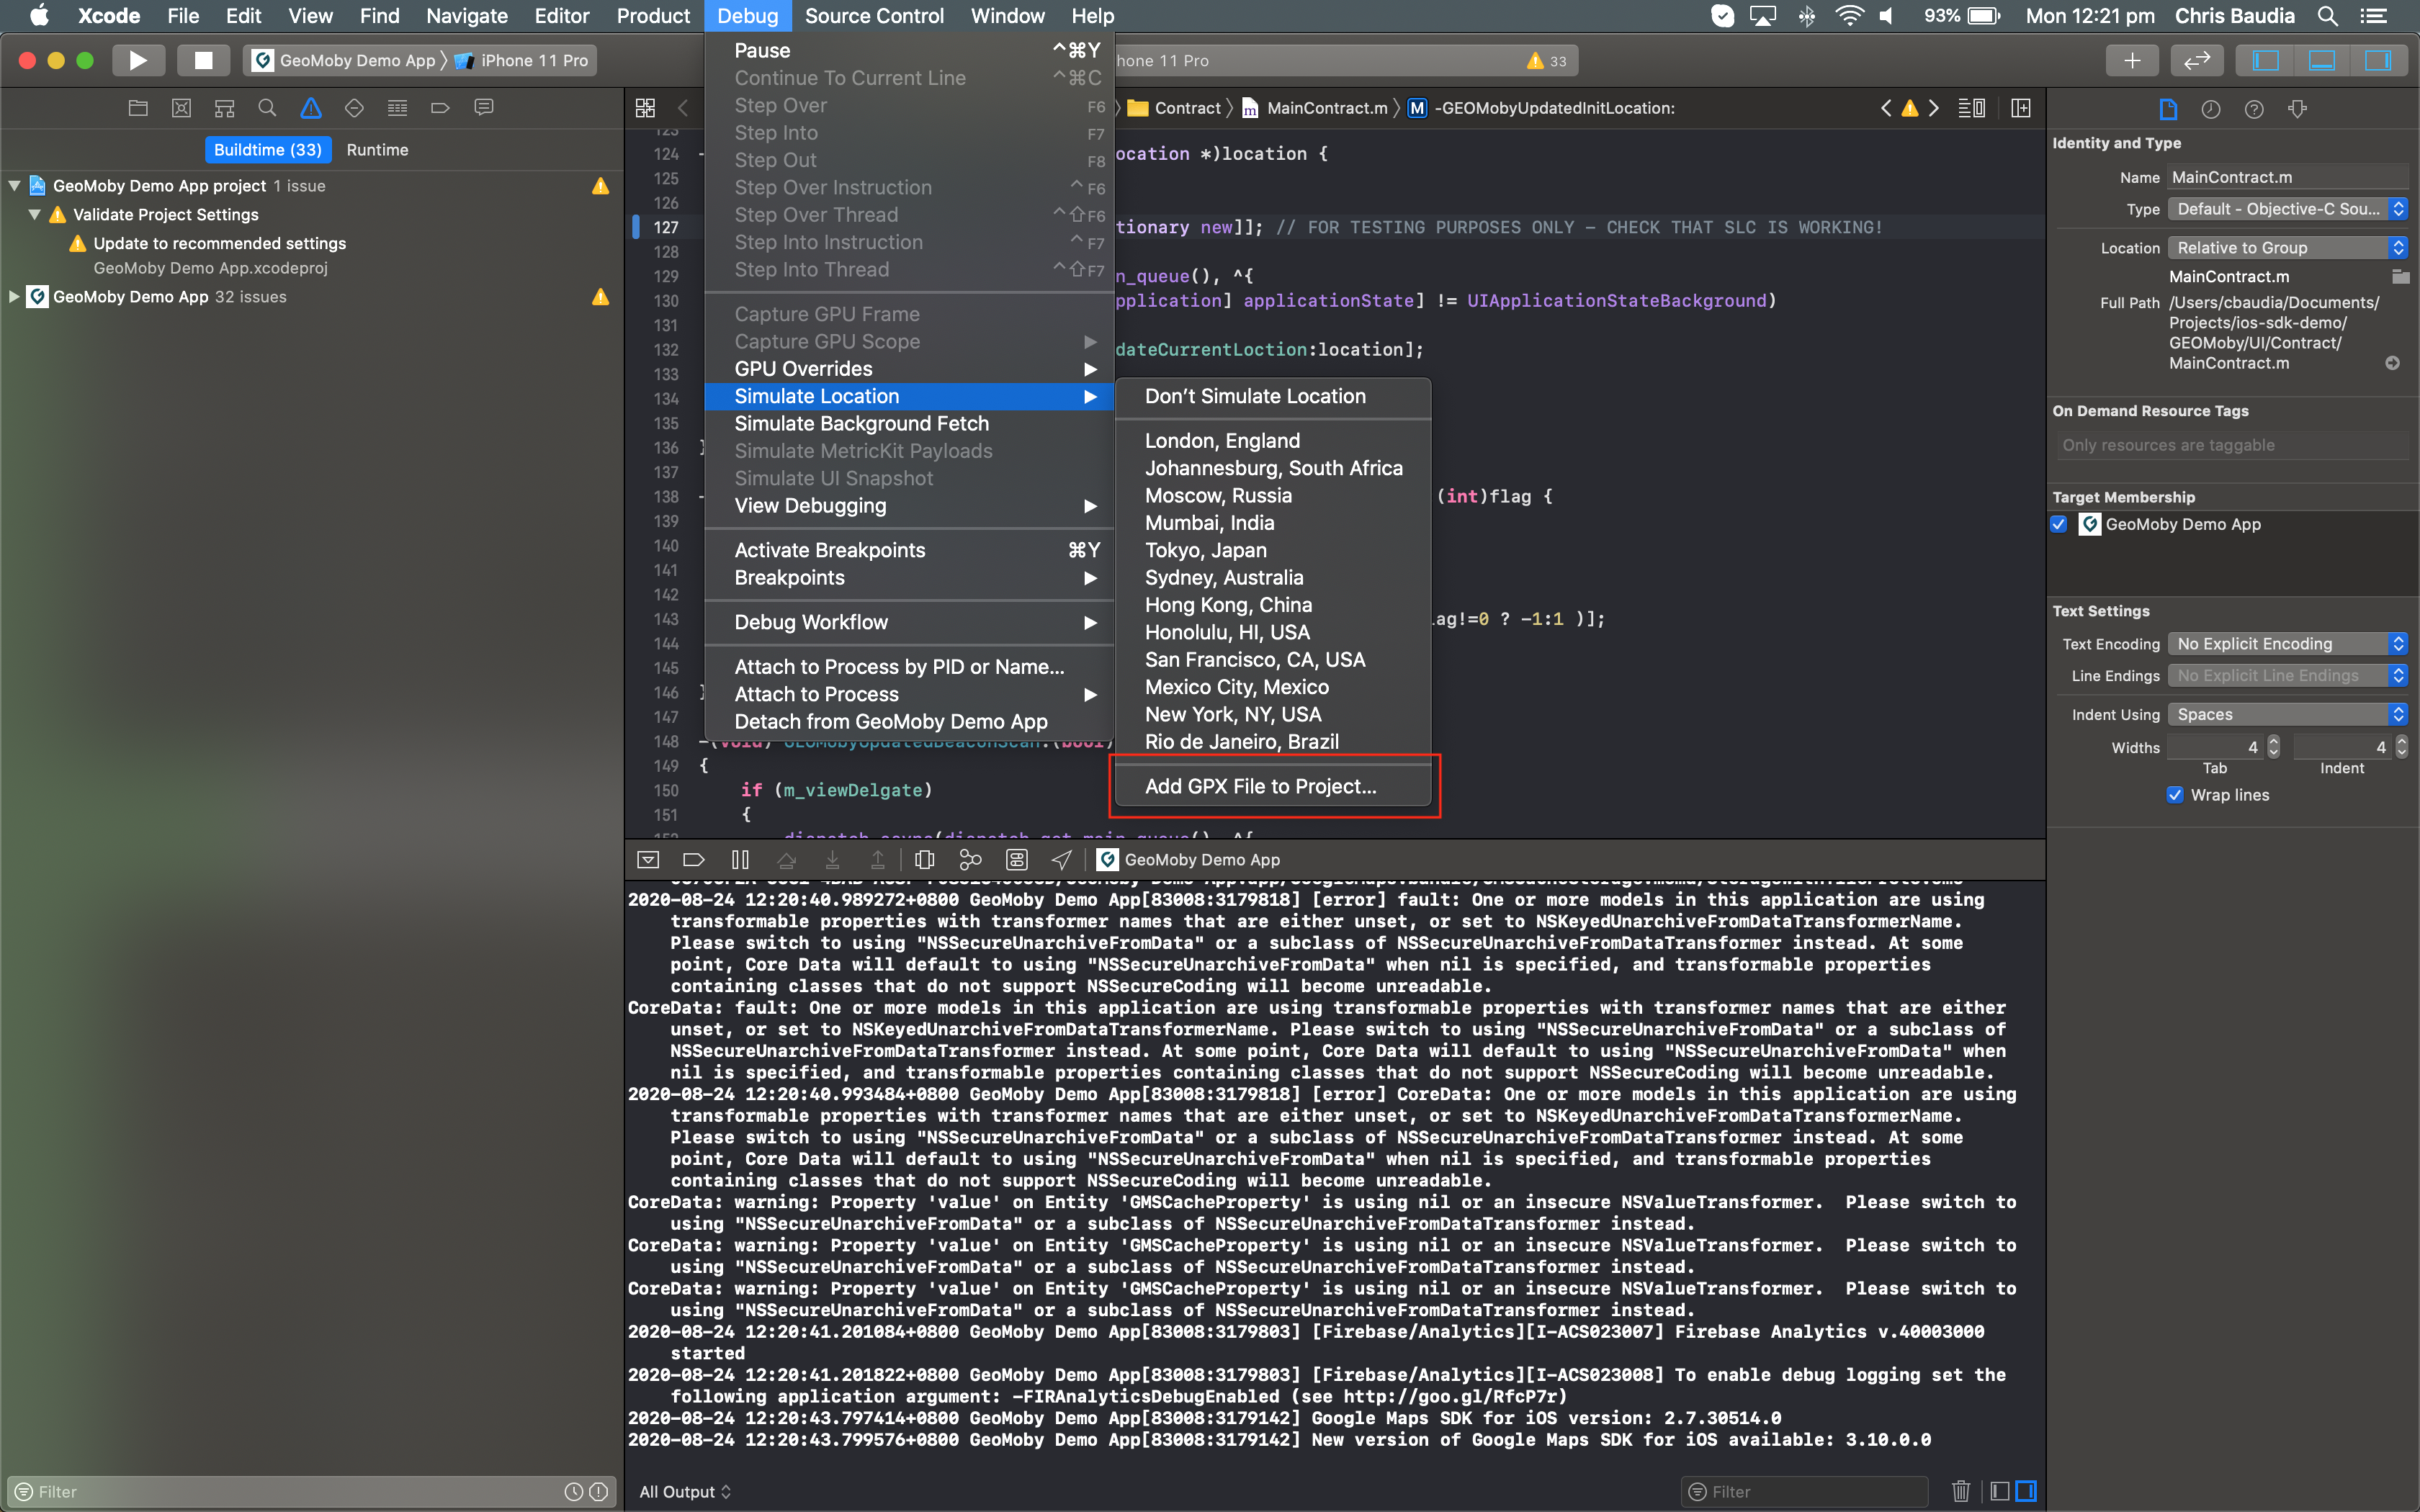
Task: Select Don't Simulate Location menu item
Action: pyautogui.click(x=1271, y=396)
